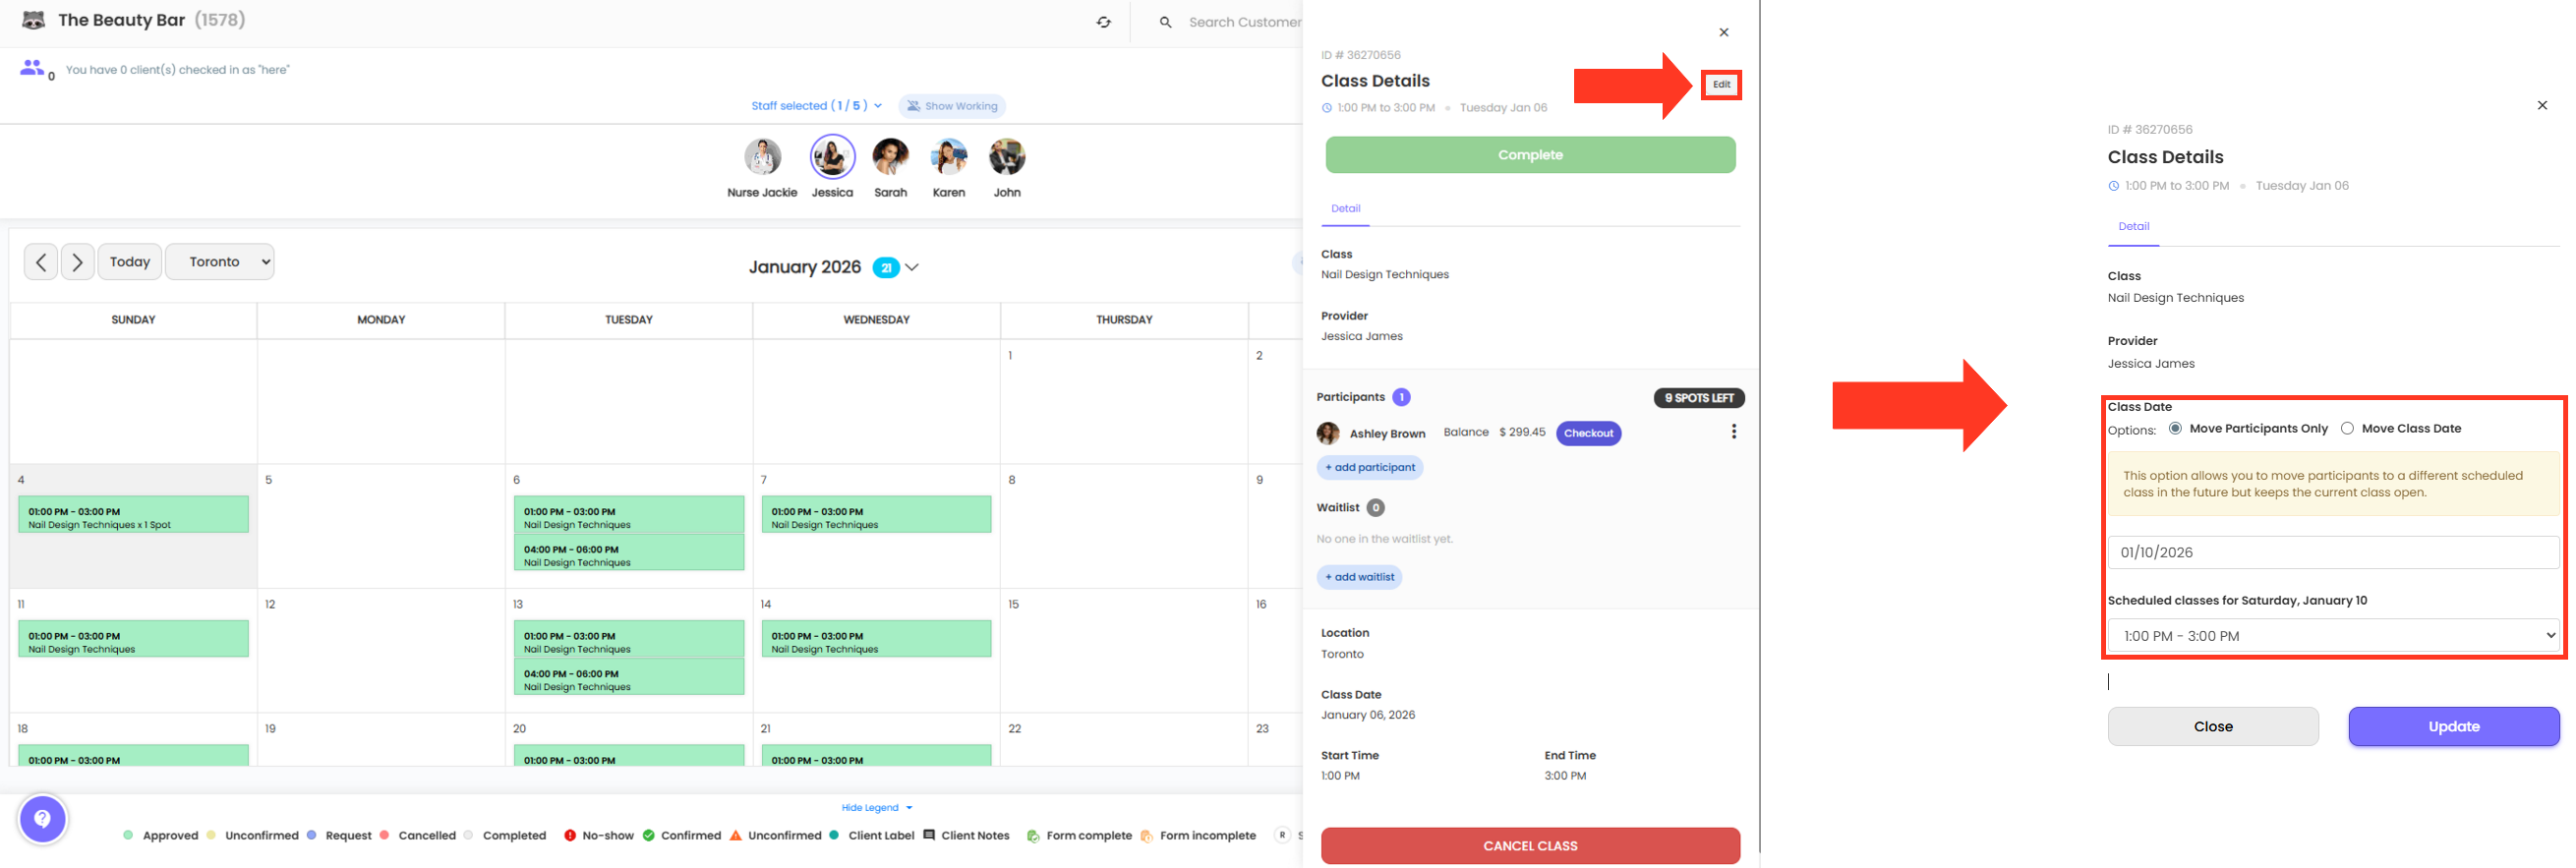Click CANCEL CLASS button
2576x868 pixels.
pos(1530,846)
